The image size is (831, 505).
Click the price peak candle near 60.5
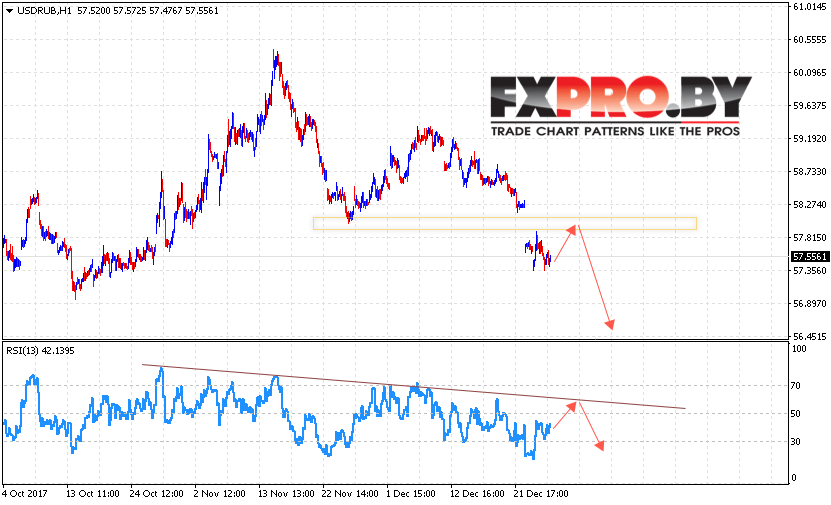coord(275,59)
